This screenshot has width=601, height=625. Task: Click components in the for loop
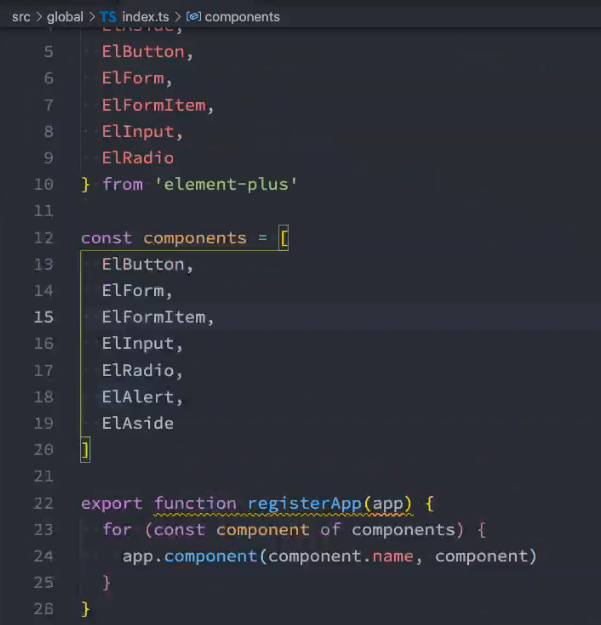tap(403, 531)
